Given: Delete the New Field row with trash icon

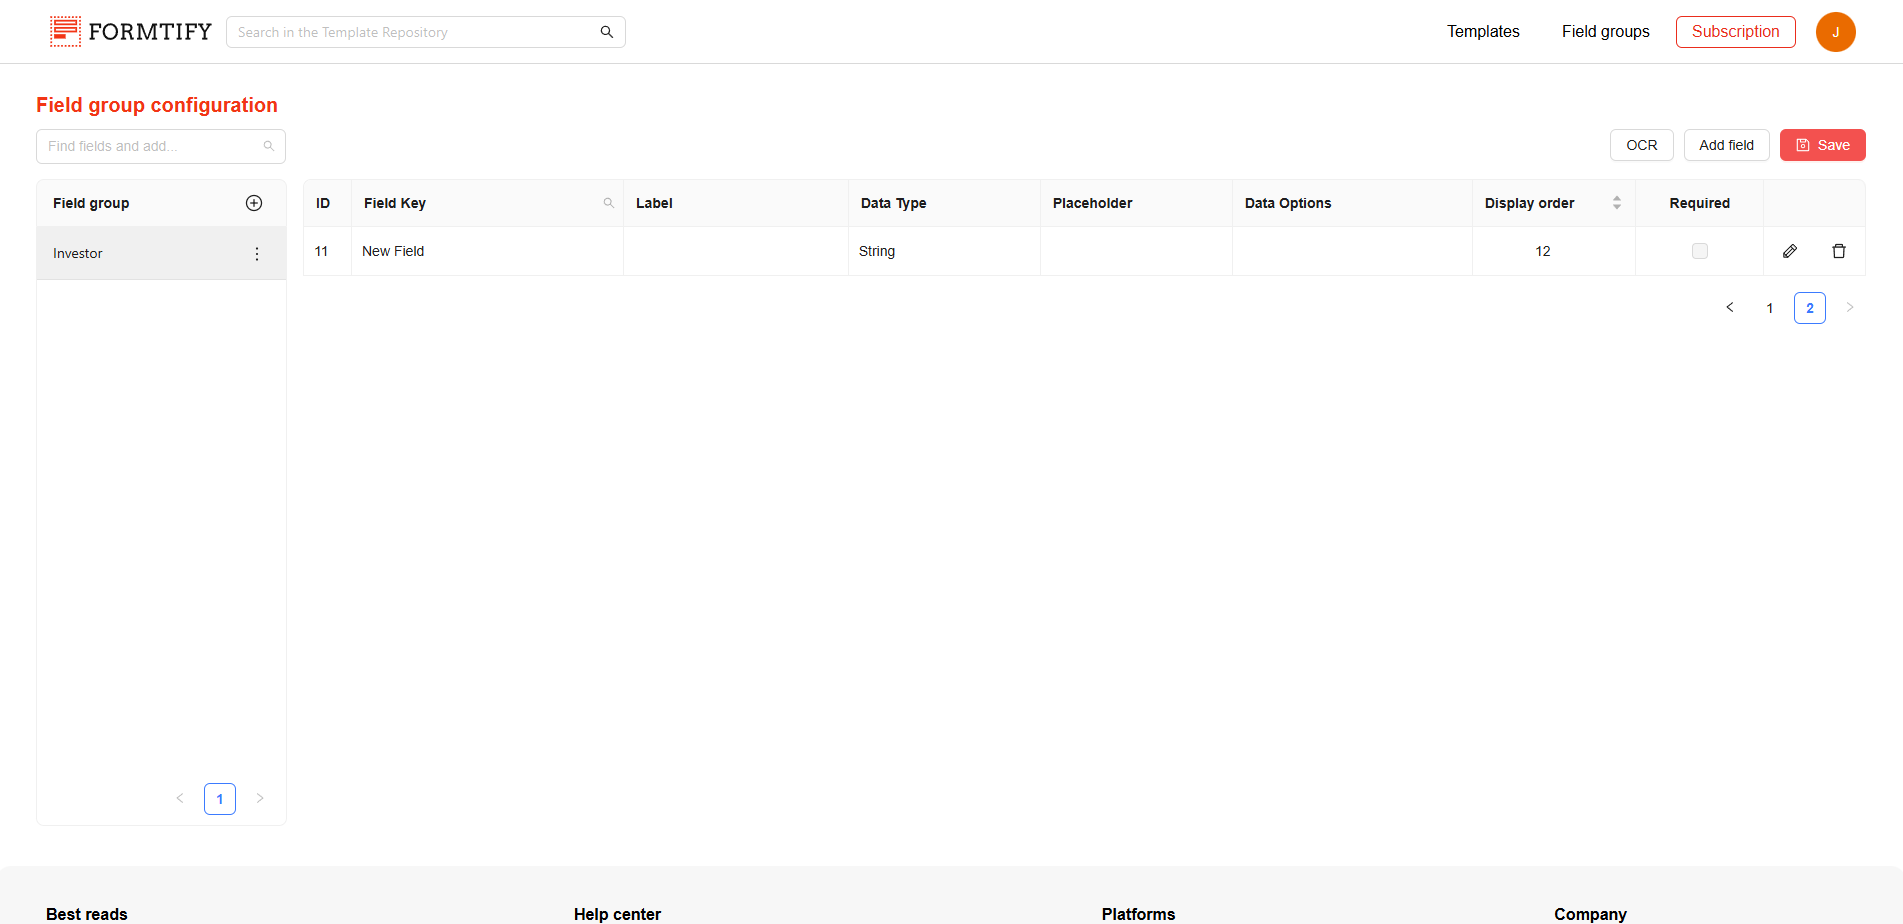Looking at the screenshot, I should tap(1838, 251).
